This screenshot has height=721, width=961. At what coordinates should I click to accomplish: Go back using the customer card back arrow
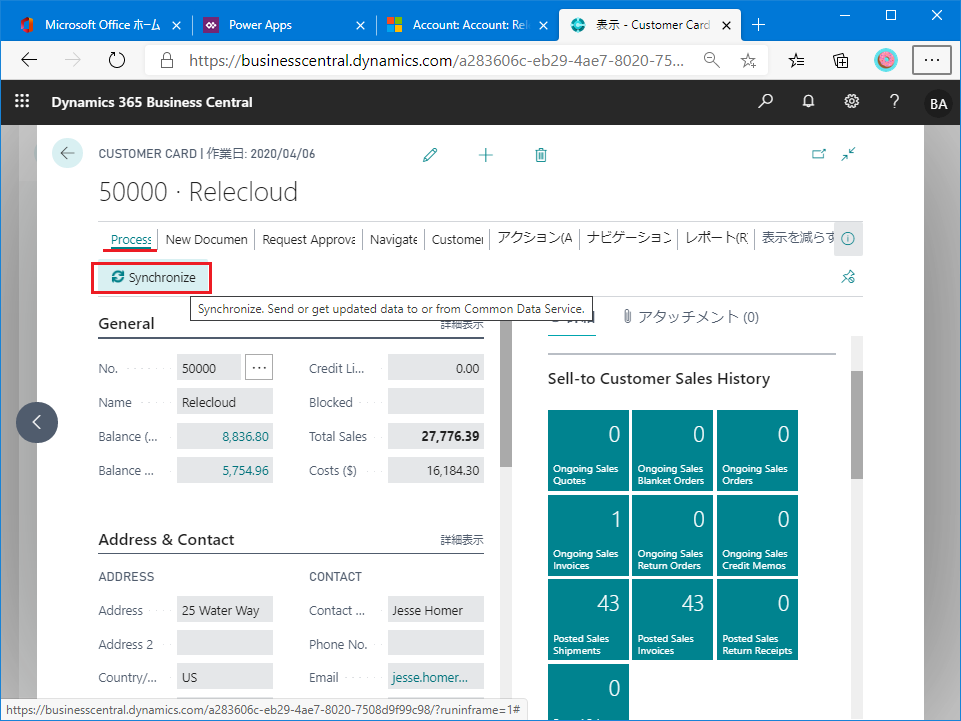pyautogui.click(x=67, y=153)
